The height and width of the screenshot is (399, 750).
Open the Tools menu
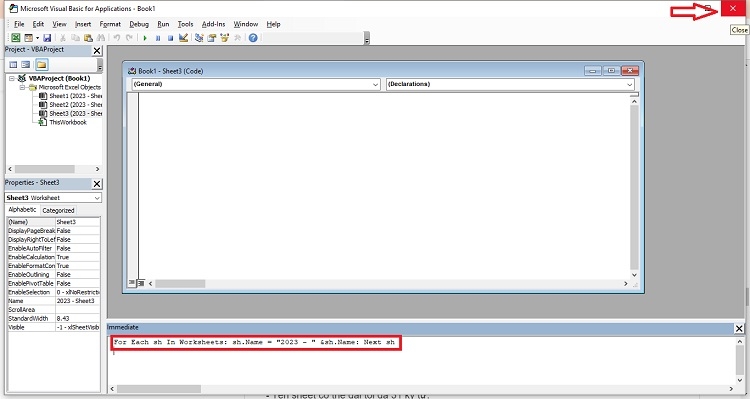(186, 24)
